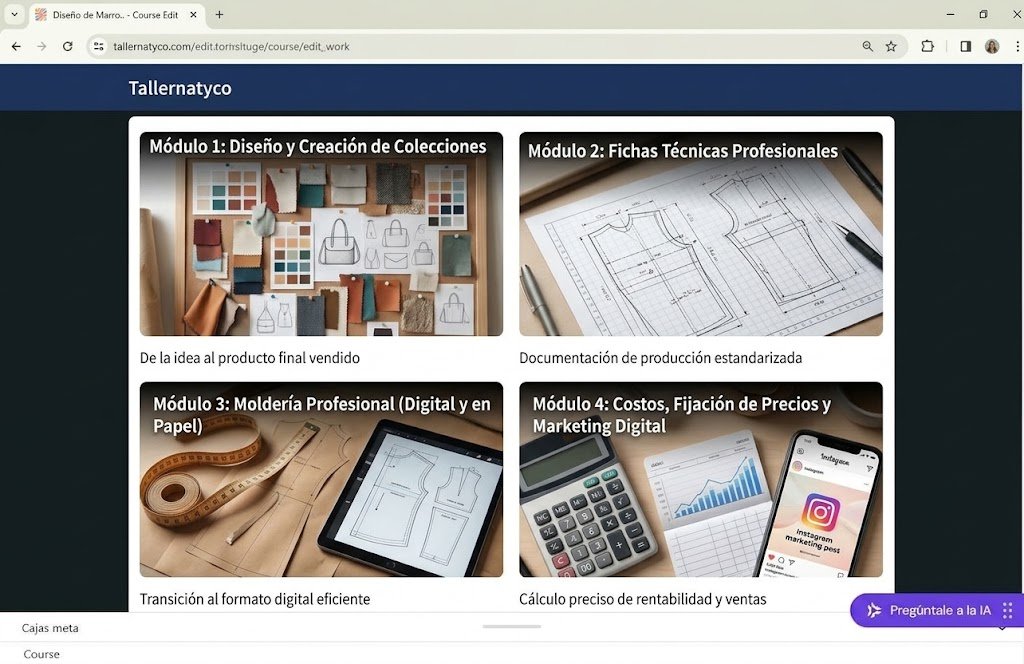
Task: Open the zoom magnifier icon in the address bar
Action: click(867, 46)
